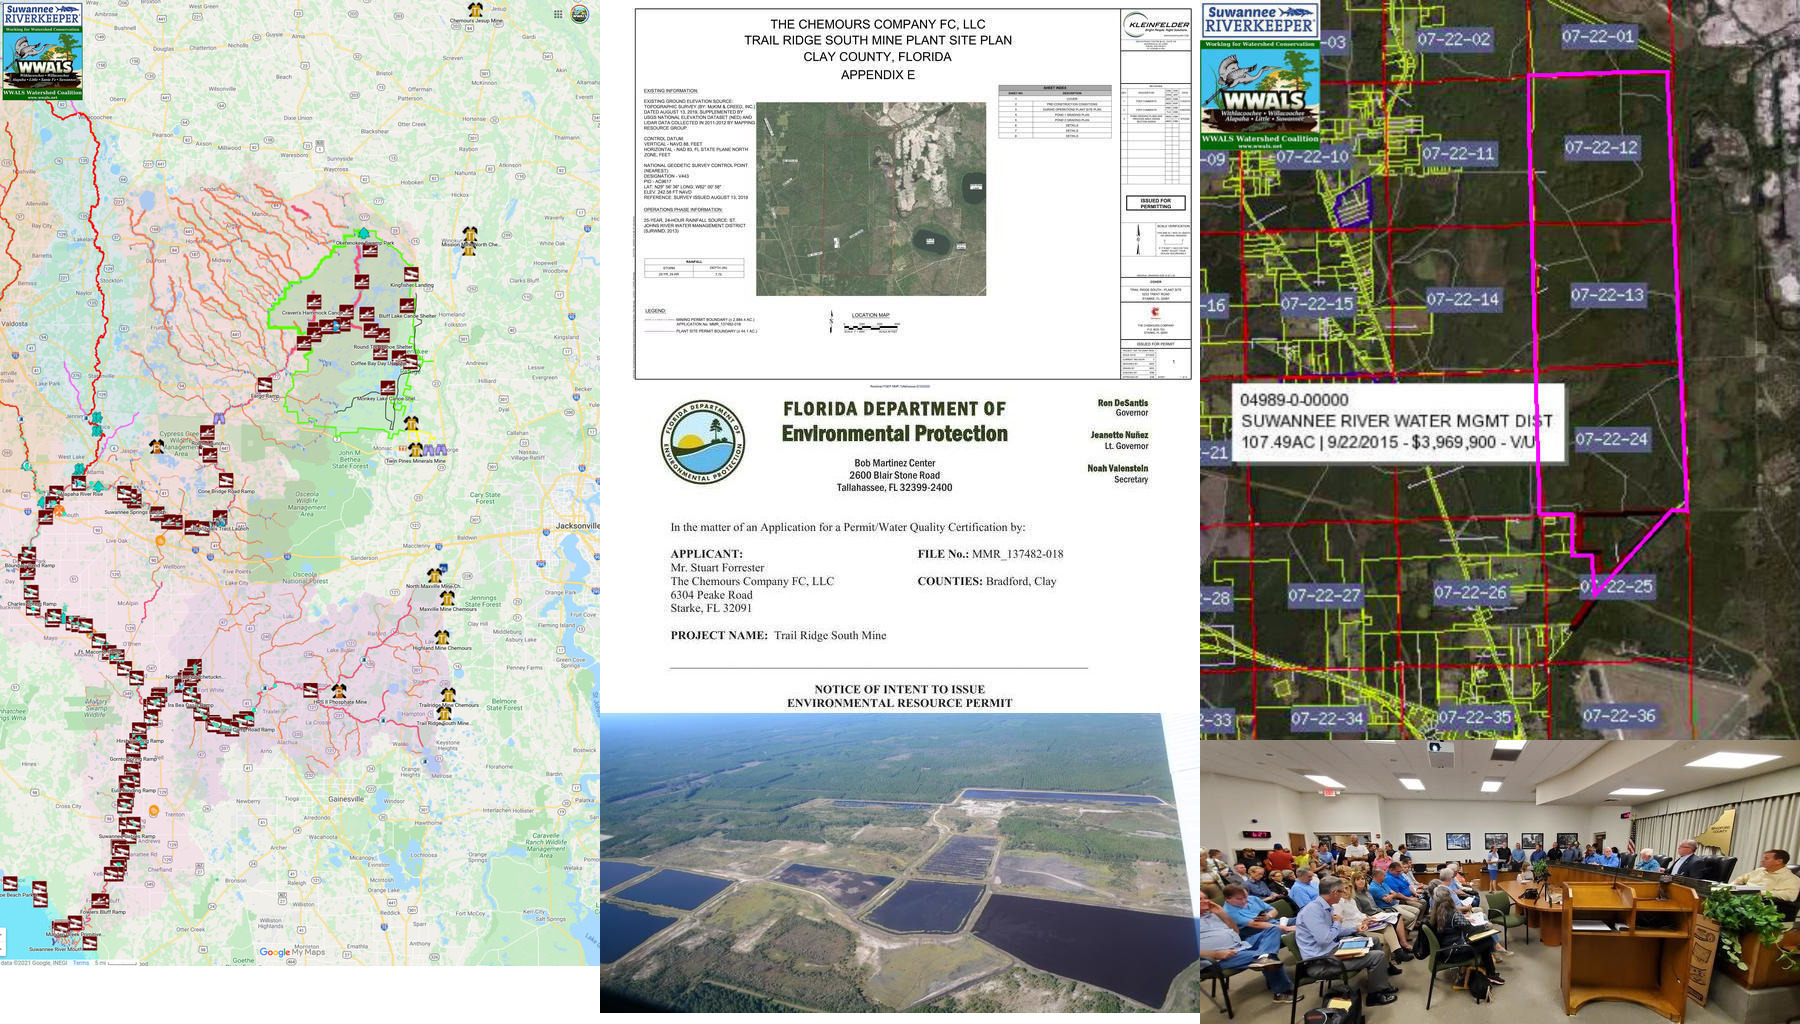Viewport: 1800px width, 1024px height.
Task: Click 'PROJECT NAME: Trail Ridge South Mine' line
Action: point(778,635)
